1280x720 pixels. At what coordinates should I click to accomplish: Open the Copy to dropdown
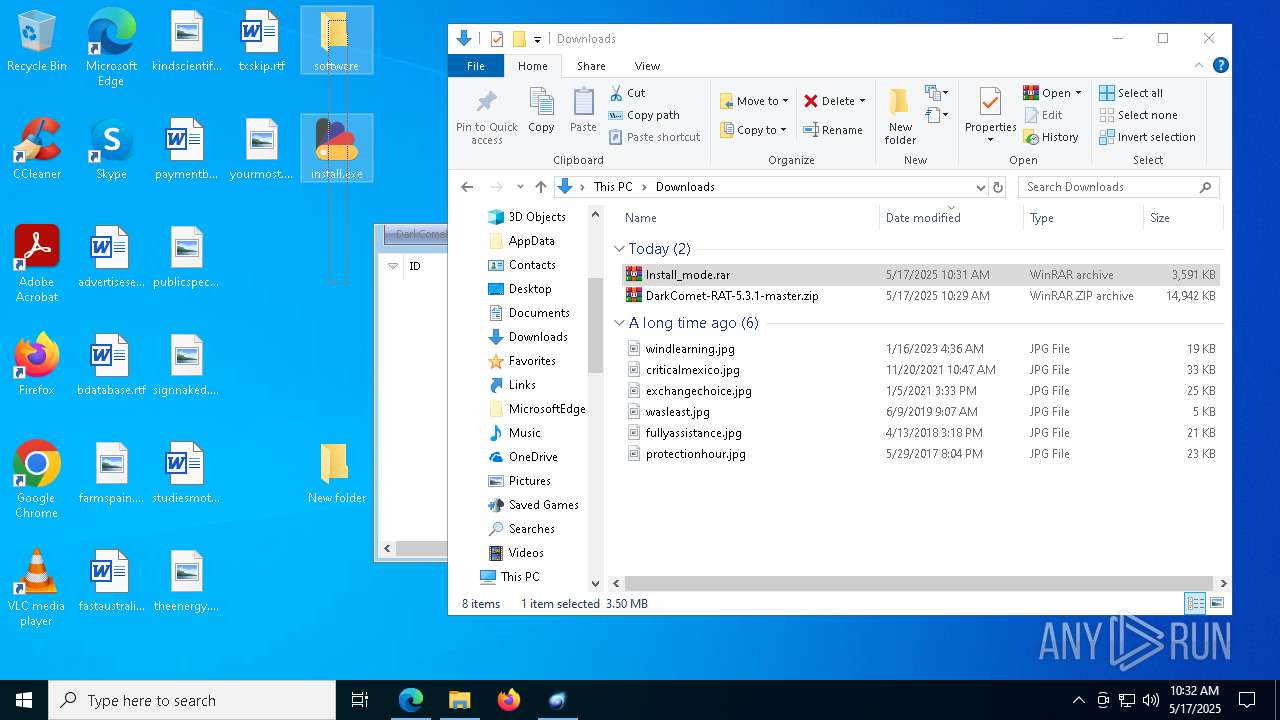(x=754, y=130)
